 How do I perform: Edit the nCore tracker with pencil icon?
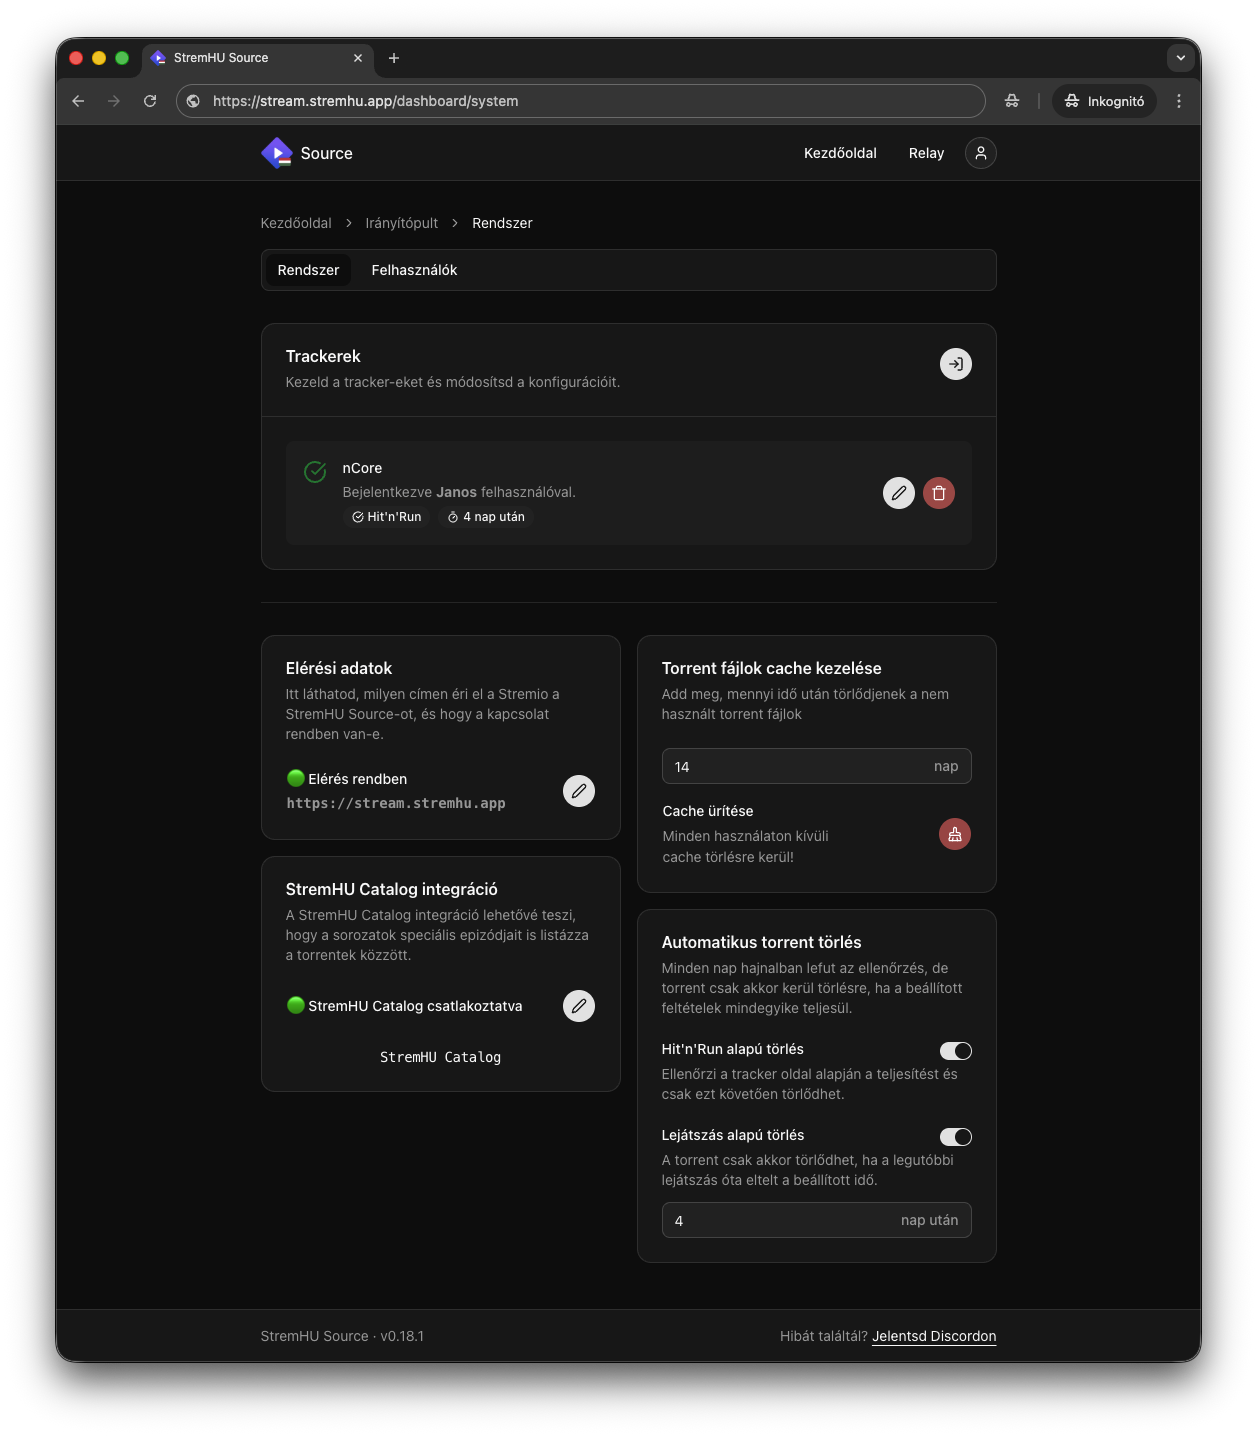898,493
